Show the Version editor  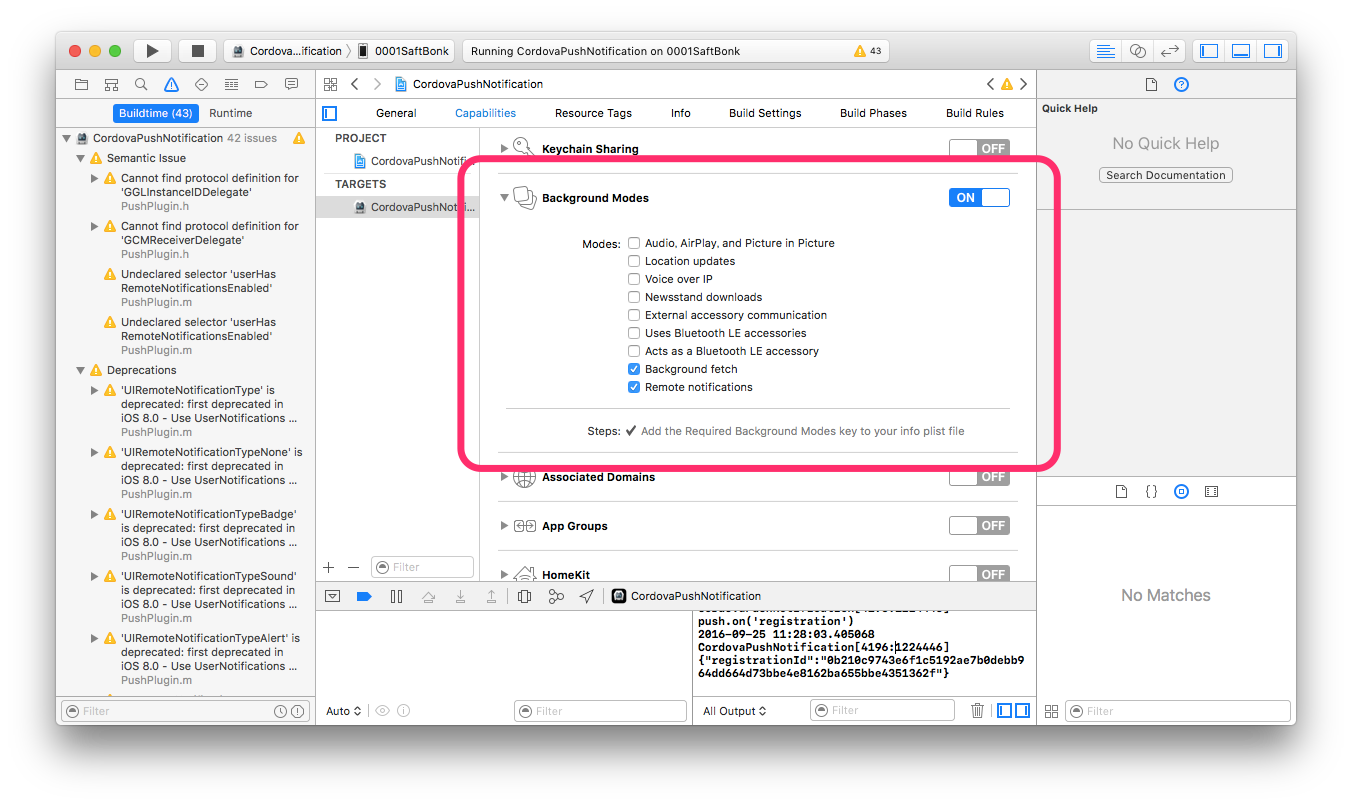point(1169,51)
